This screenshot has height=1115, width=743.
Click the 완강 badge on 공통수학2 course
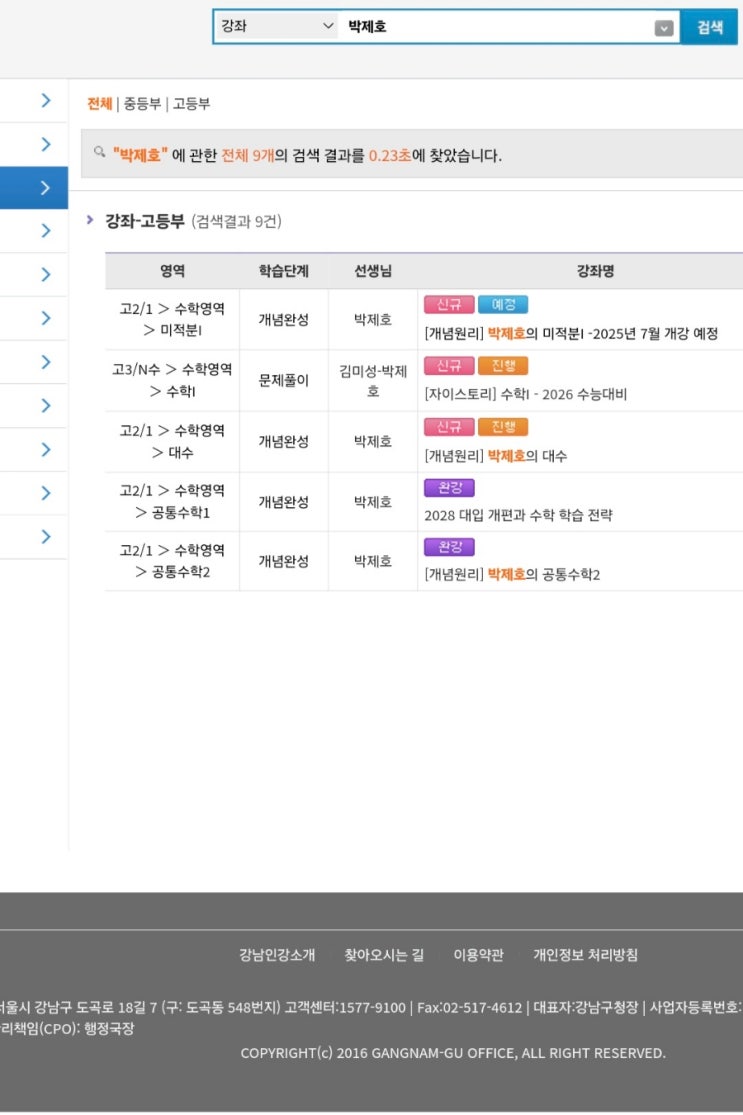[449, 547]
